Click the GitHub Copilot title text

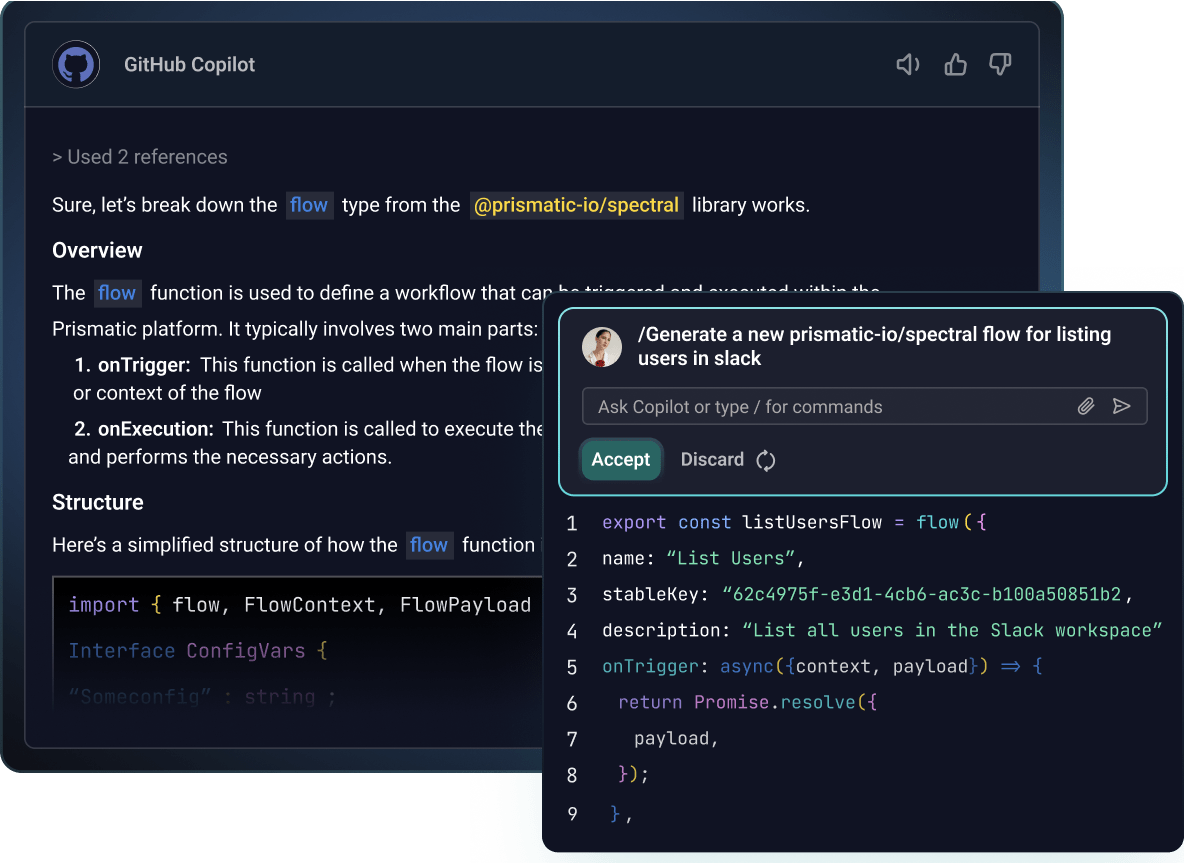[x=190, y=65]
